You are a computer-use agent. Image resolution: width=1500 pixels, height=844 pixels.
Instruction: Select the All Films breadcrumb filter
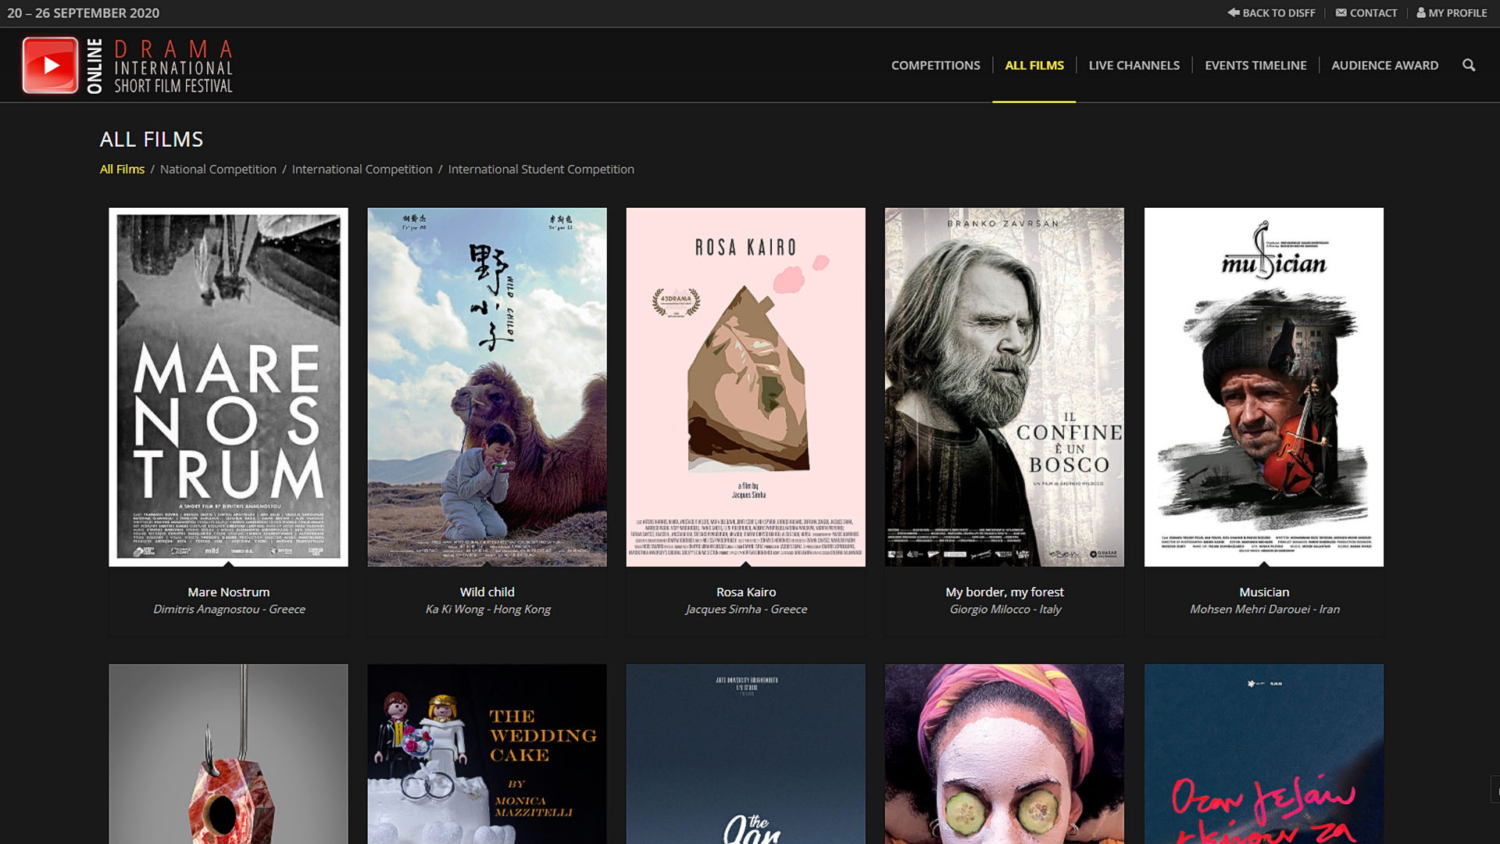click(x=122, y=169)
